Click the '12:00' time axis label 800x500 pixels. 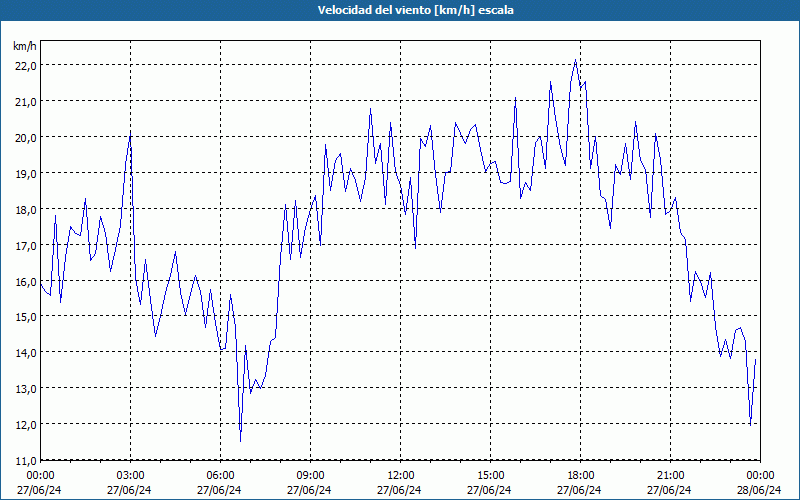(x=400, y=475)
